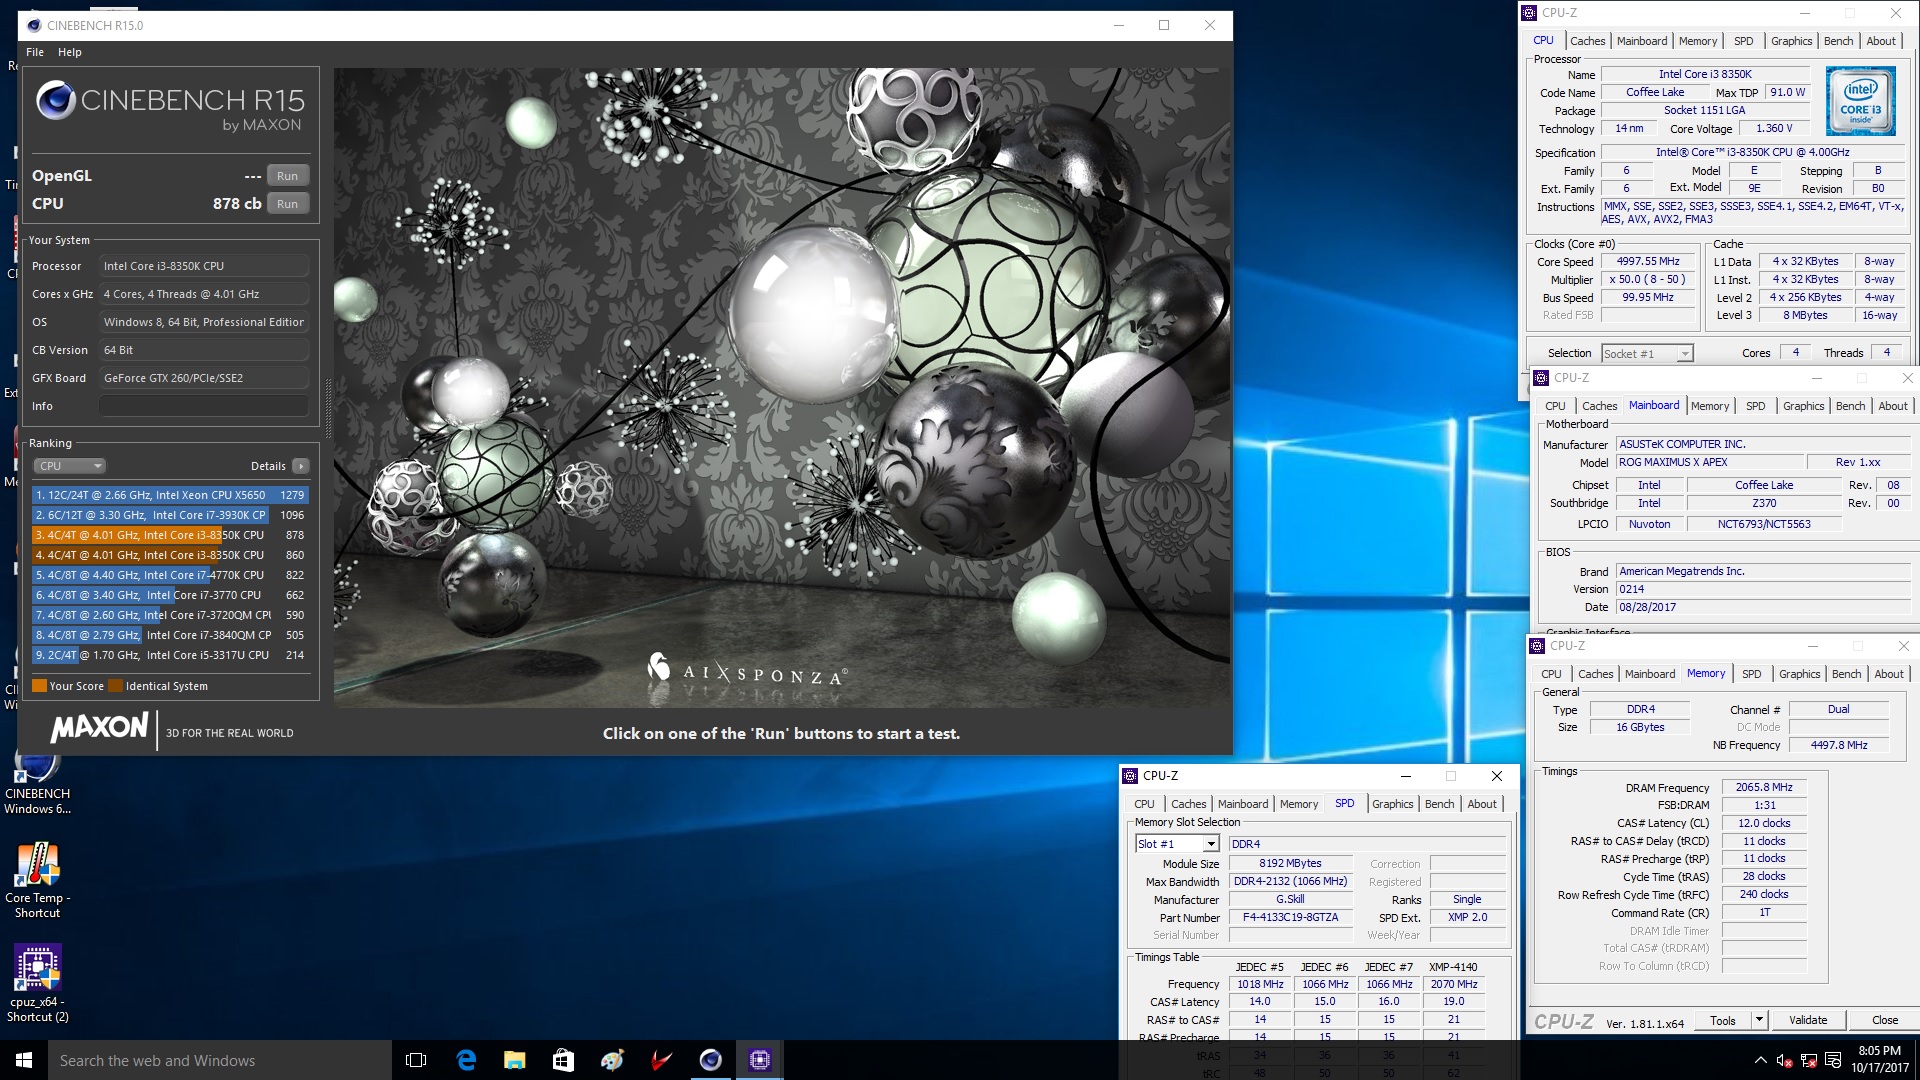The height and width of the screenshot is (1080, 1920).
Task: Click the Intel Core i3 logo in CPU-Z
Action: [x=1860, y=101]
